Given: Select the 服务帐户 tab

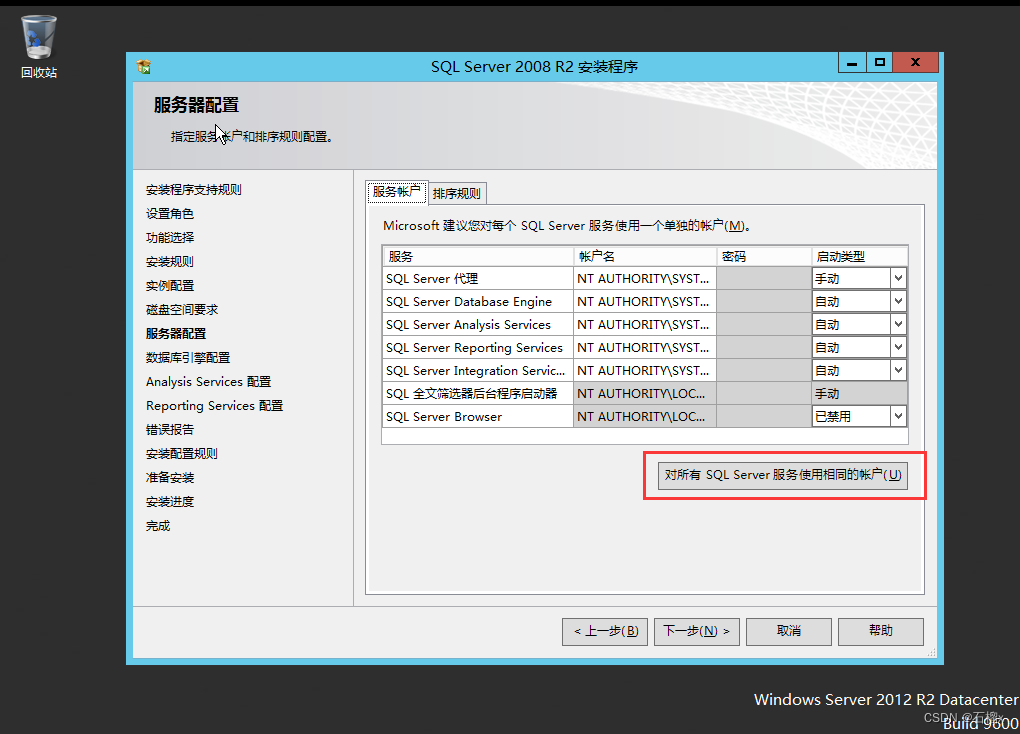Looking at the screenshot, I should 396,192.
